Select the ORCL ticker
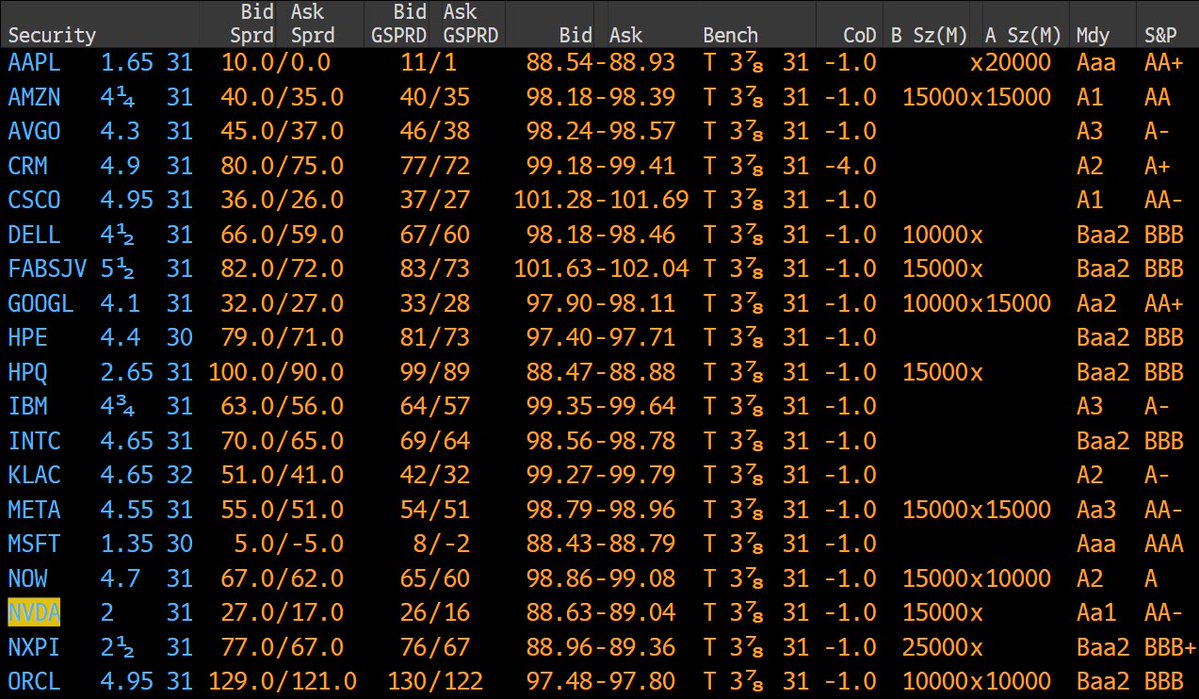This screenshot has height=699, width=1199. (34, 681)
